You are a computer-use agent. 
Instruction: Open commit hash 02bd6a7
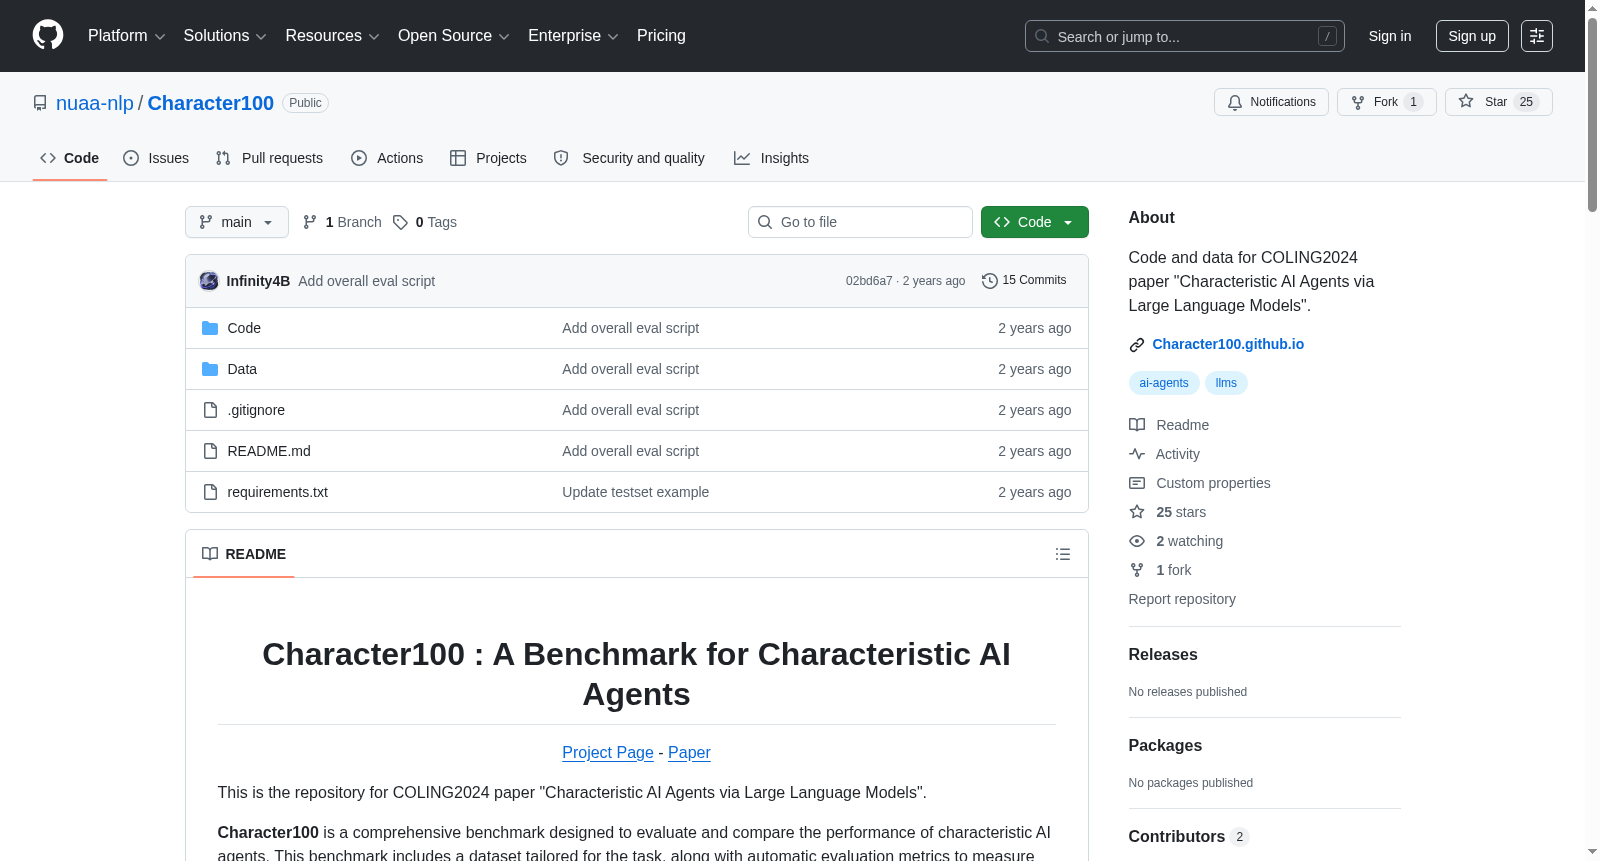pos(869,281)
